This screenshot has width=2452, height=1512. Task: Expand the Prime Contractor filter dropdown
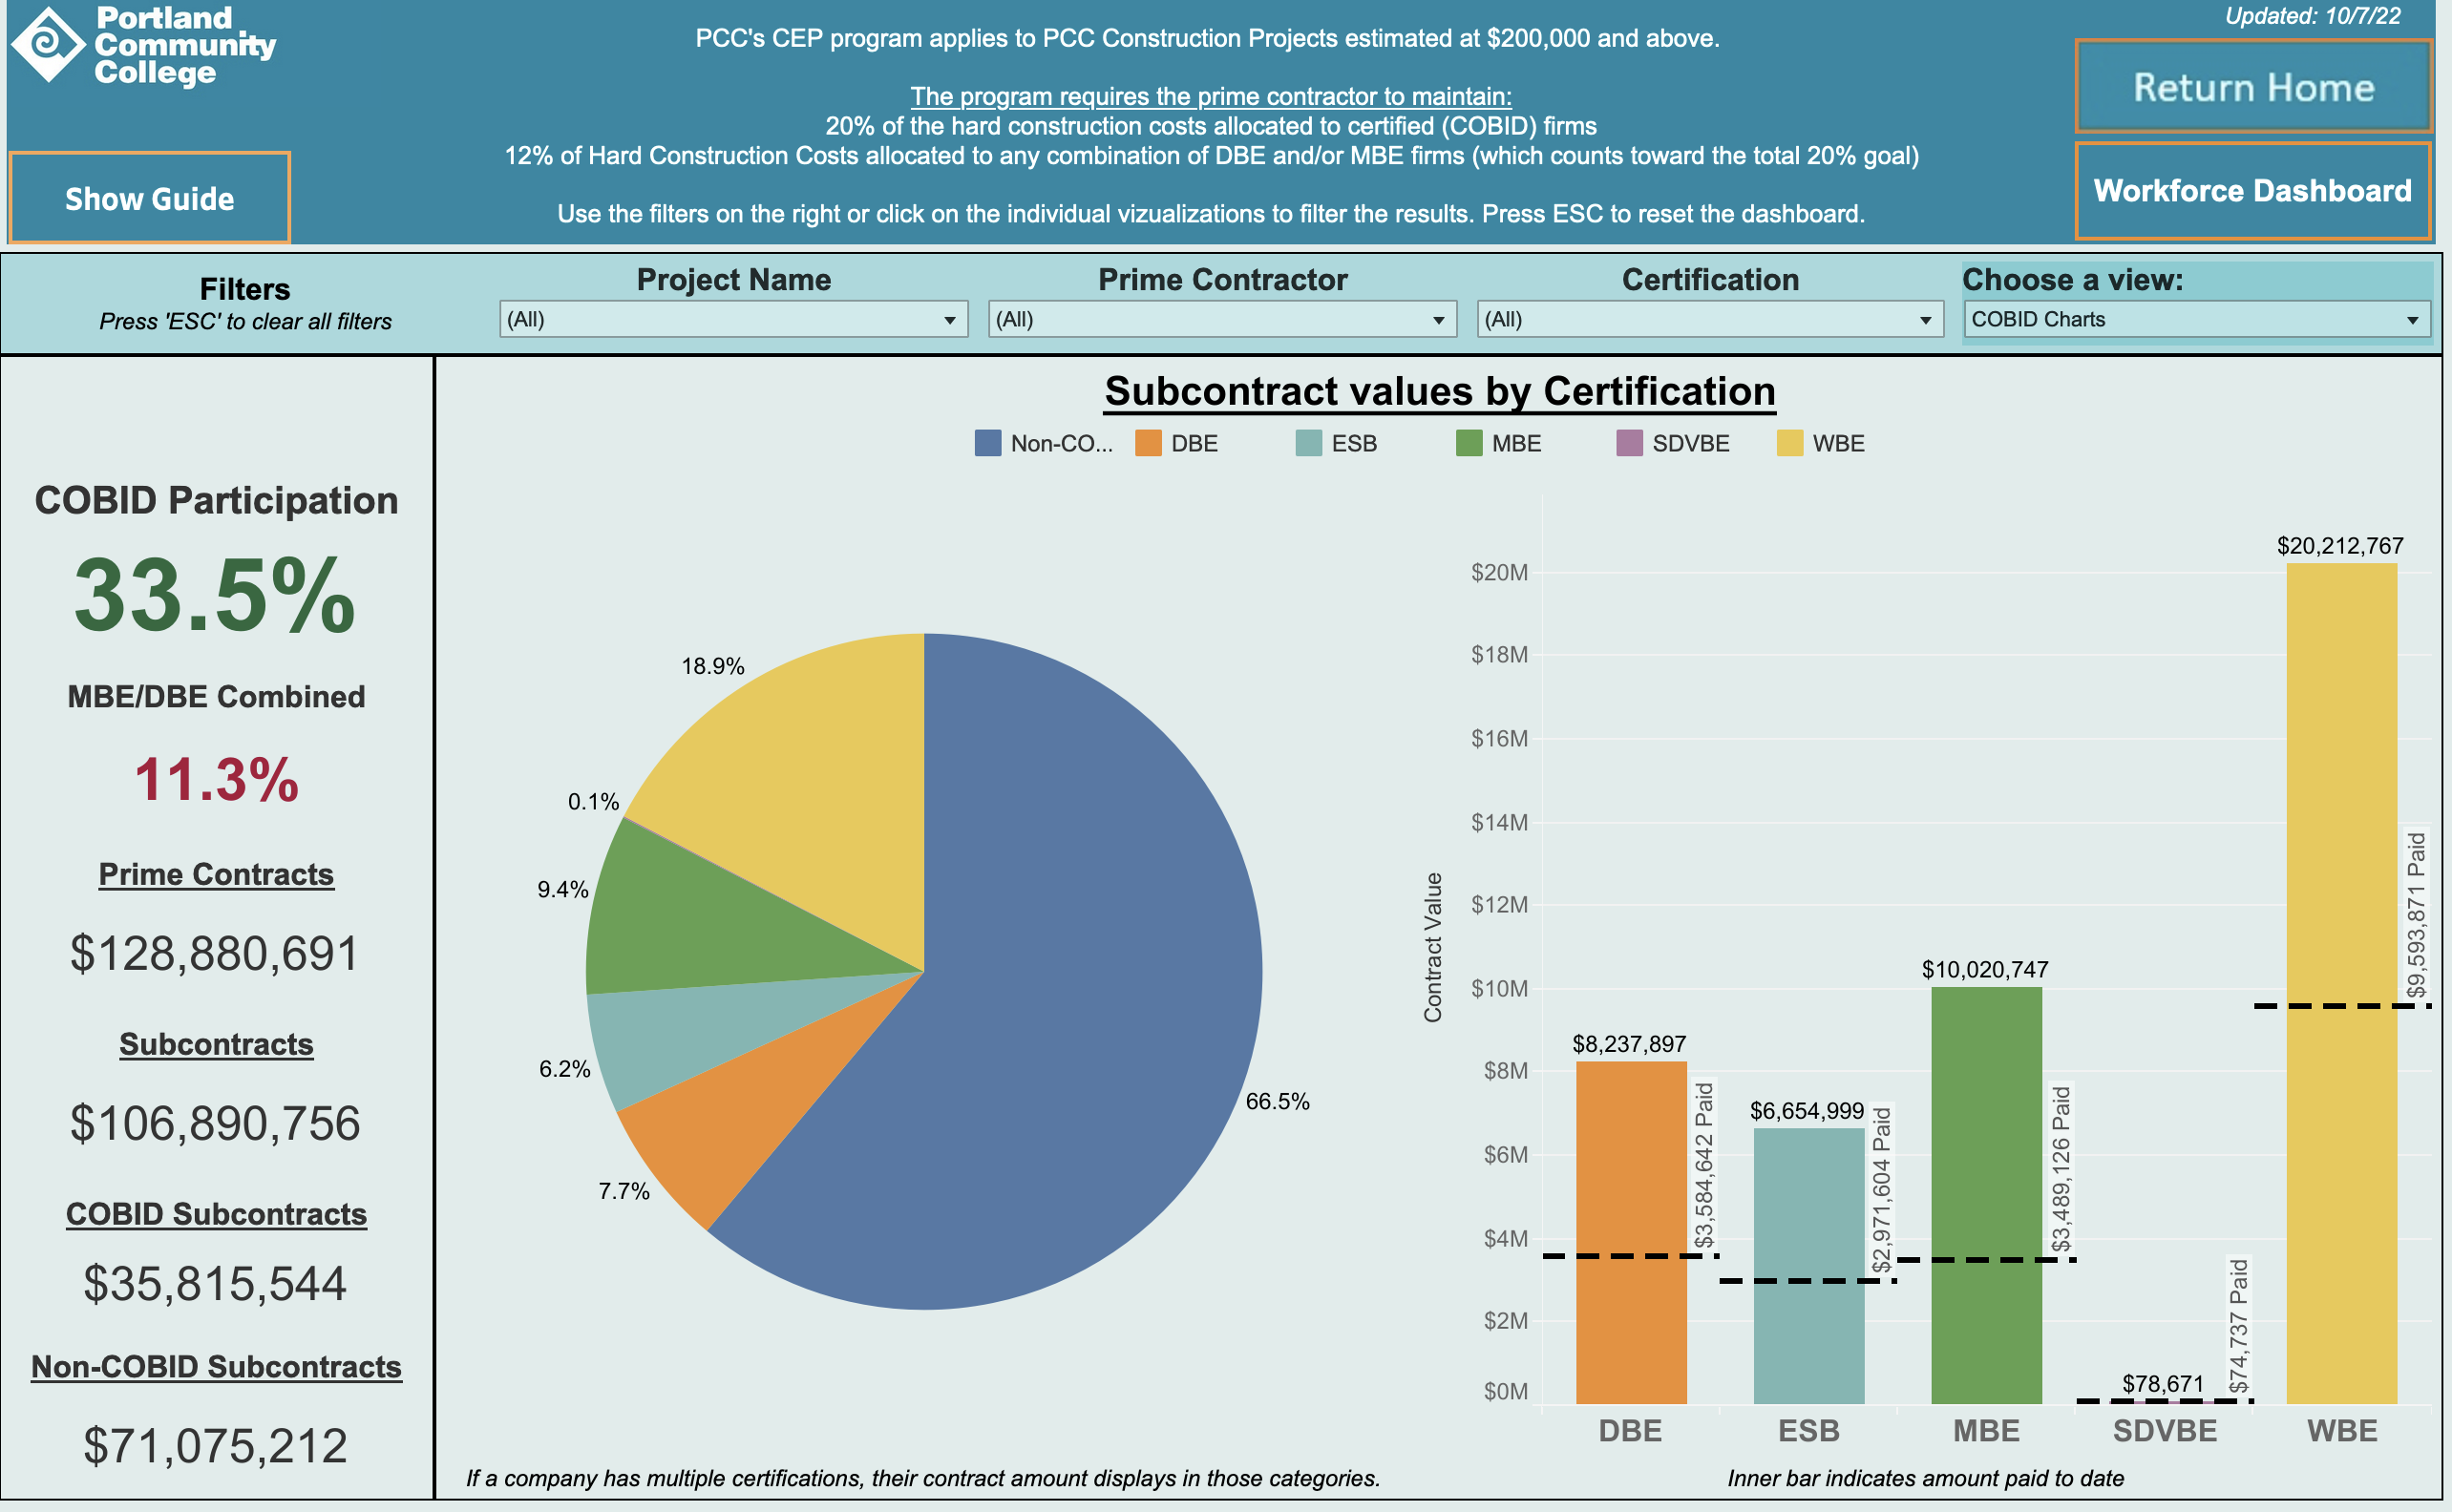1221,320
